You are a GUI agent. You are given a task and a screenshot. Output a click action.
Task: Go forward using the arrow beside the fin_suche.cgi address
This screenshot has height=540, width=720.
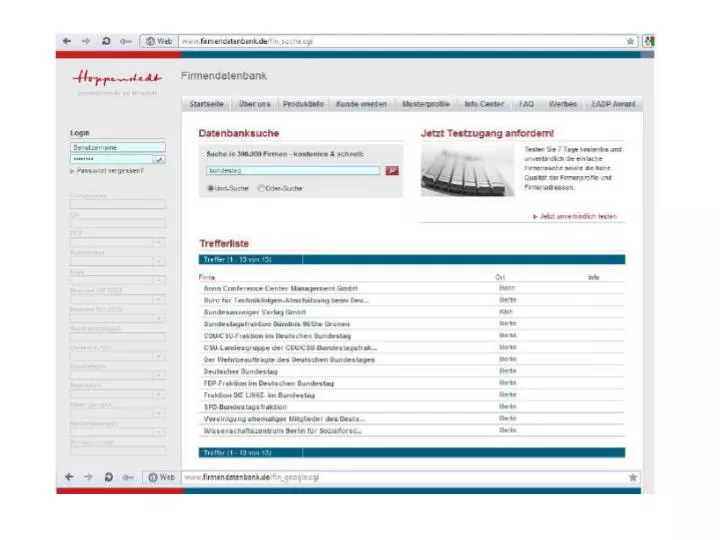86,41
